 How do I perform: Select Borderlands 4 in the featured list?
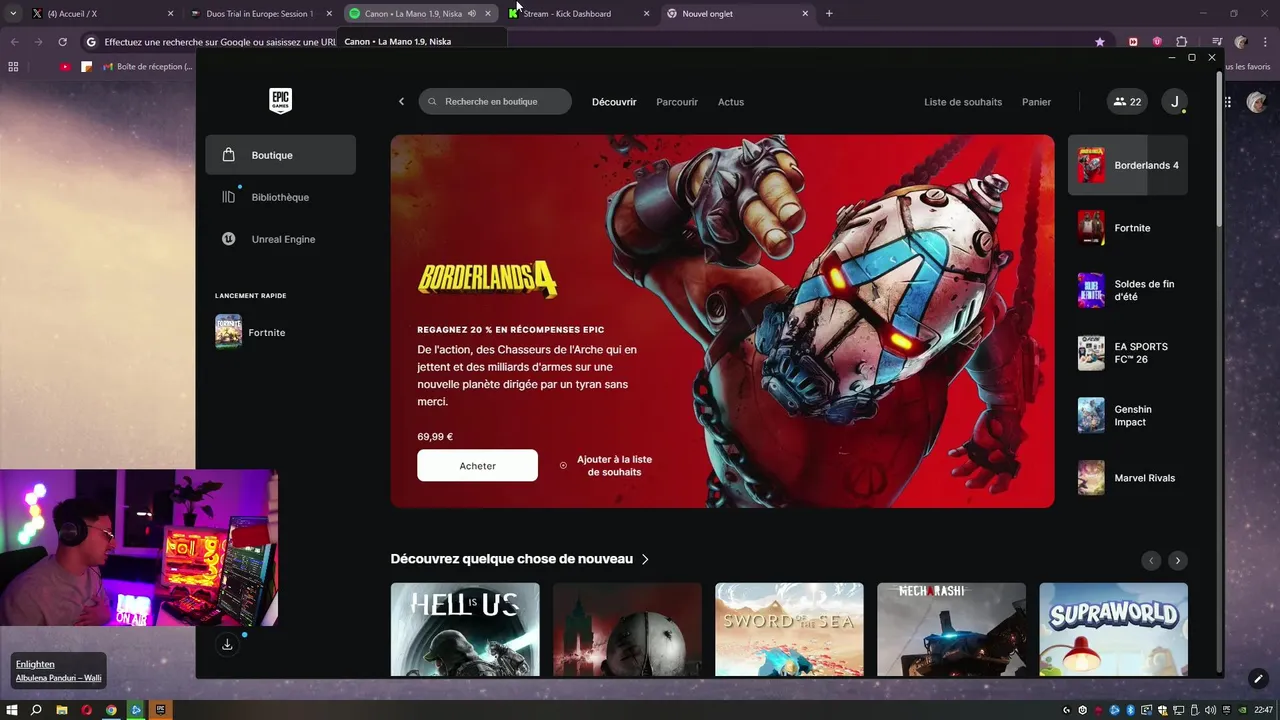(1128, 165)
